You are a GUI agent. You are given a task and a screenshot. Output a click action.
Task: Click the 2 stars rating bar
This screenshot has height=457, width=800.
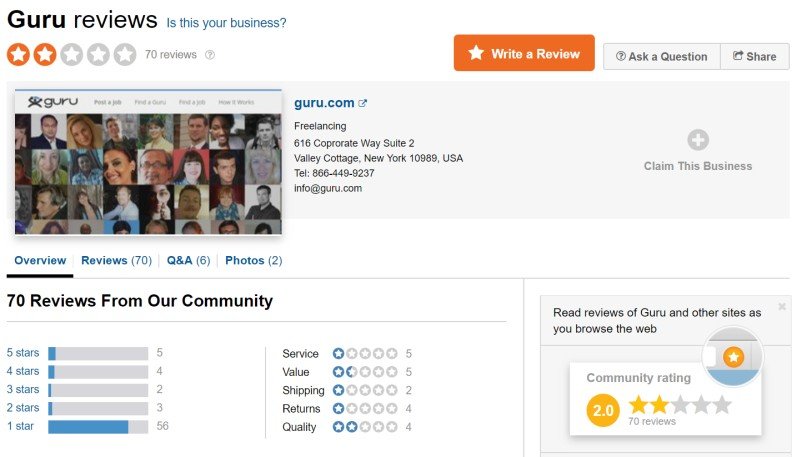point(98,409)
